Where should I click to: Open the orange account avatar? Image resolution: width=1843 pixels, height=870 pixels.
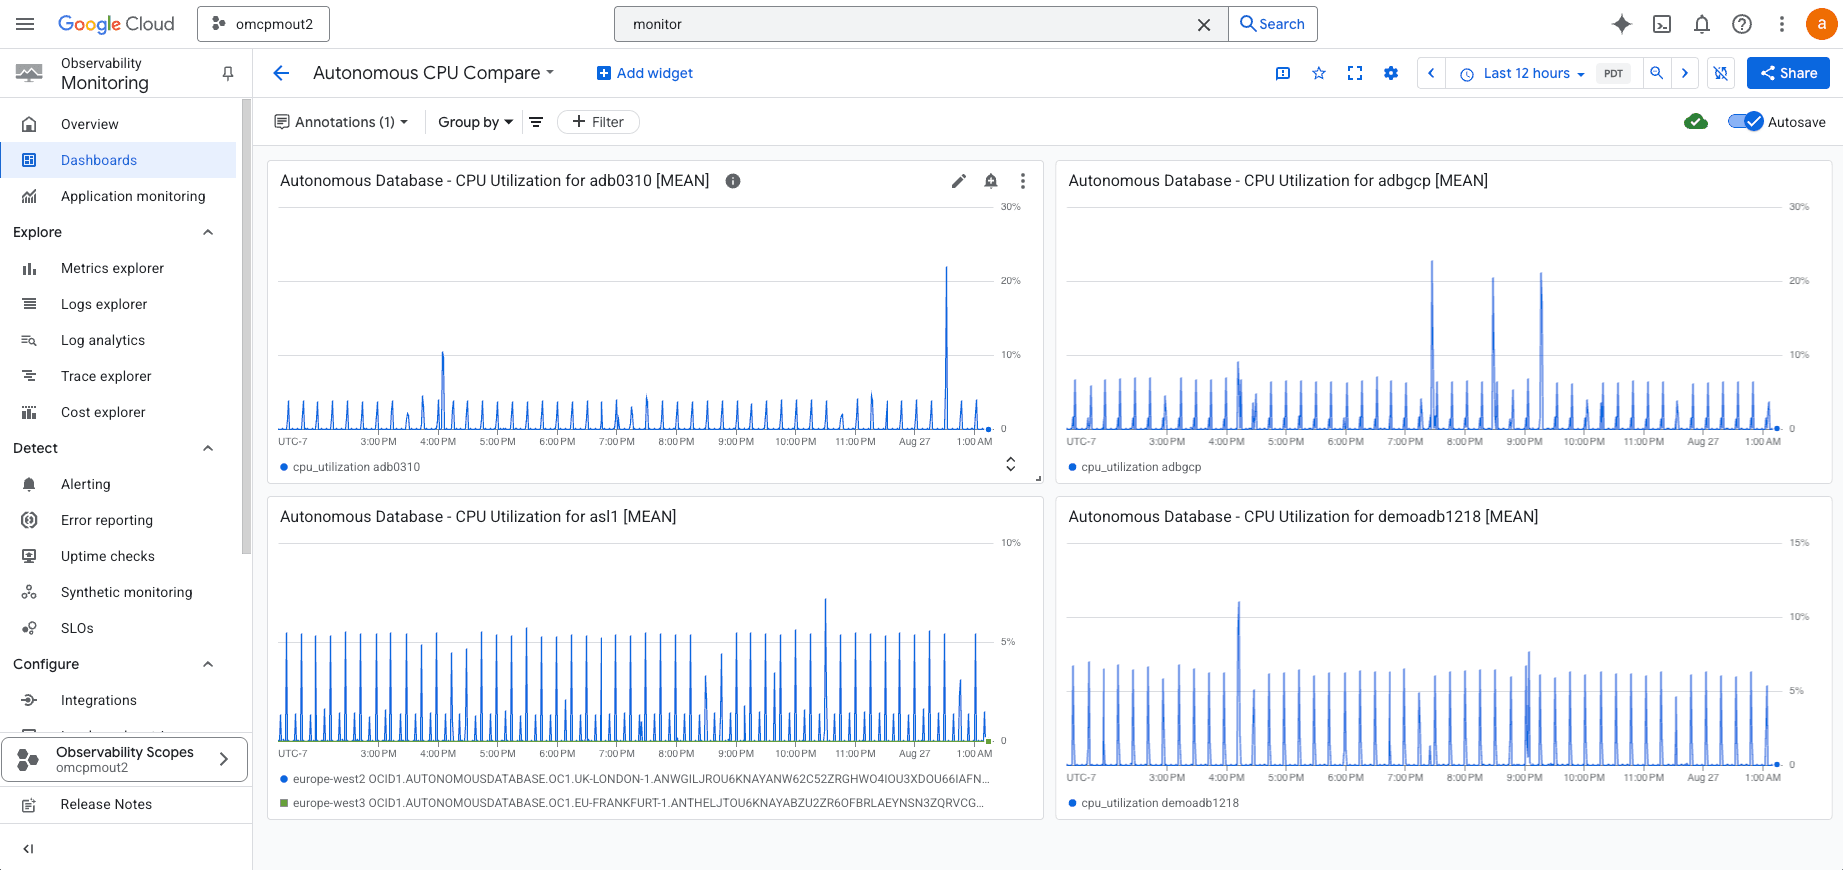coord(1821,24)
